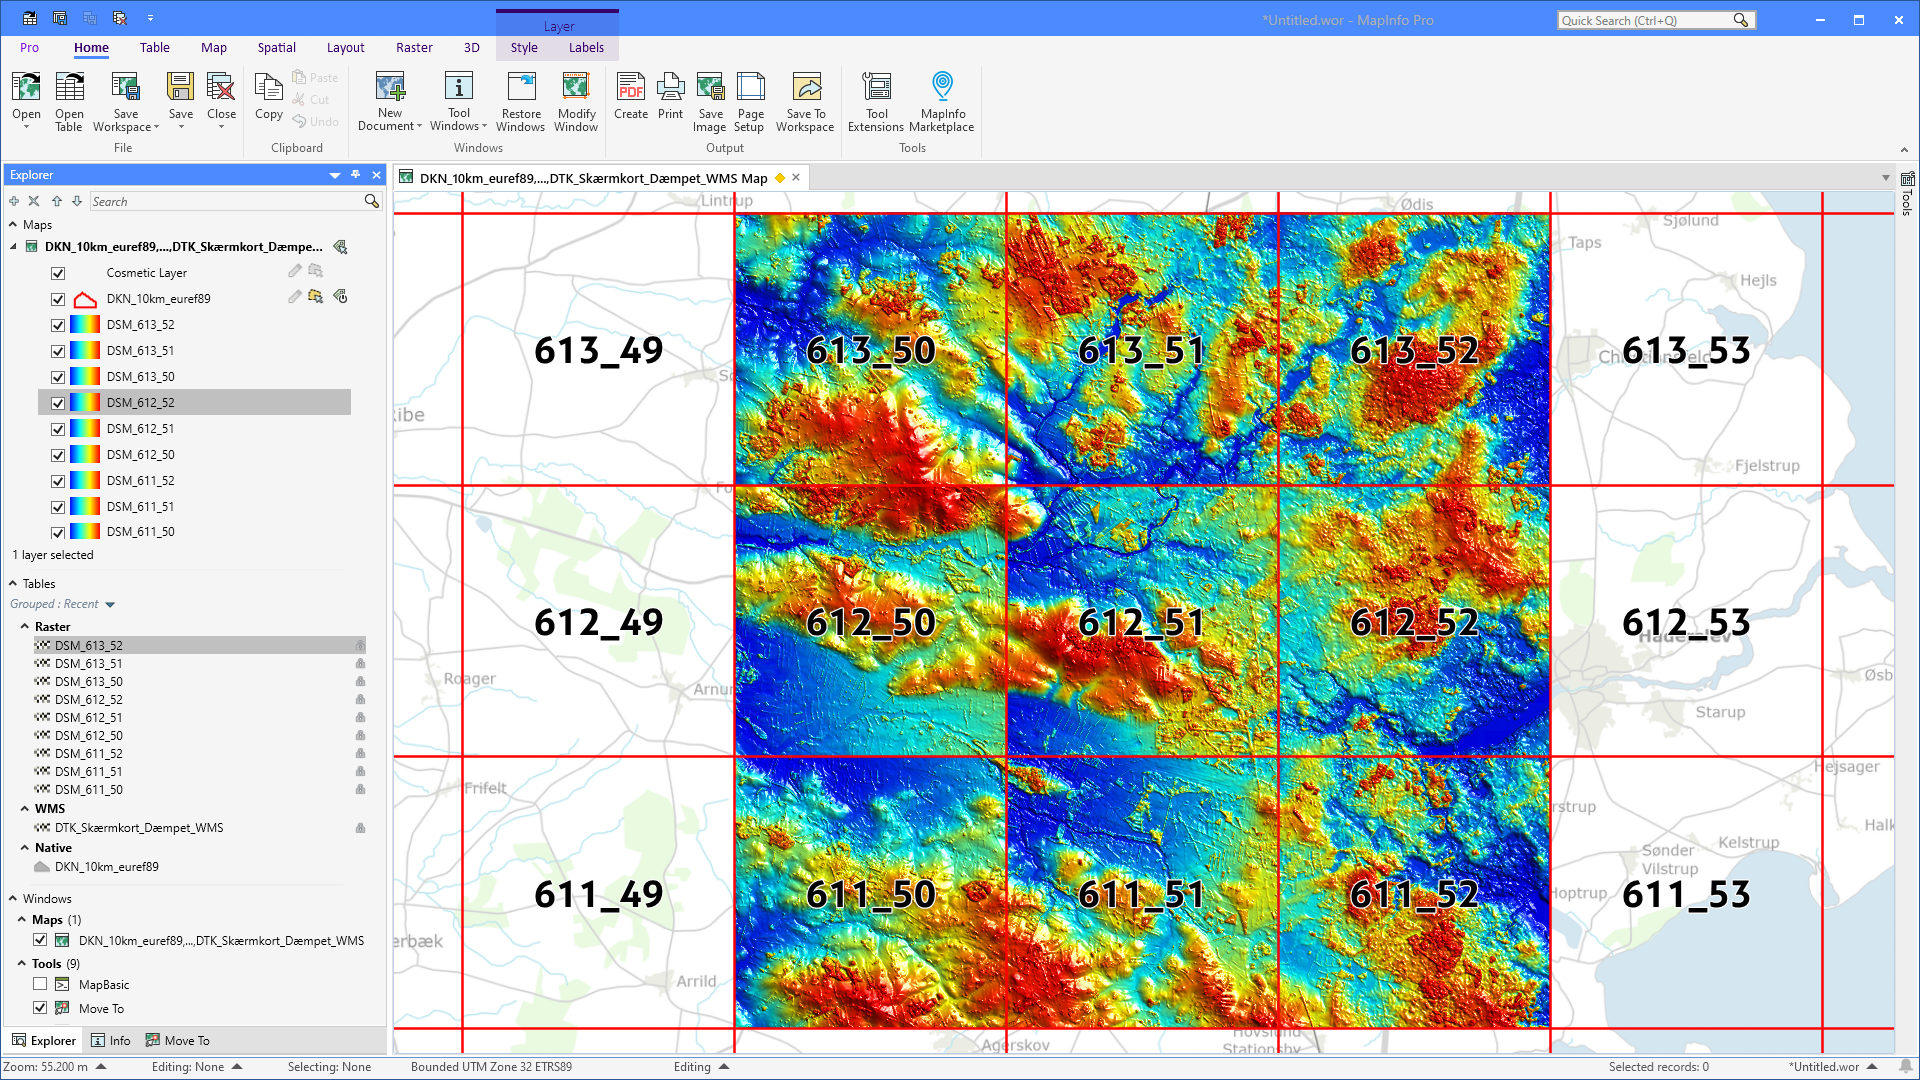Screen dimensions: 1920x1080
Task: Click the Page Setup icon
Action: click(x=750, y=87)
